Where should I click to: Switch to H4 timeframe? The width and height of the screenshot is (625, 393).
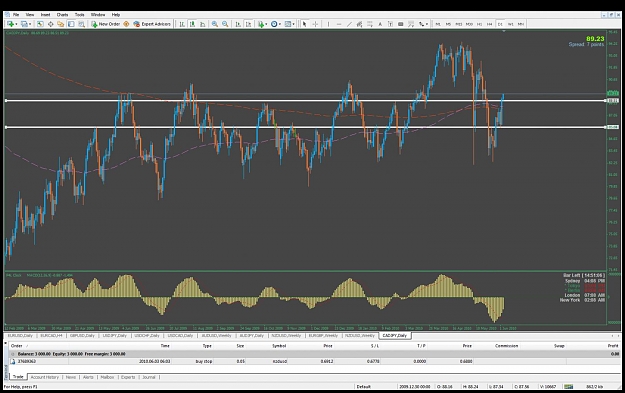coord(489,24)
